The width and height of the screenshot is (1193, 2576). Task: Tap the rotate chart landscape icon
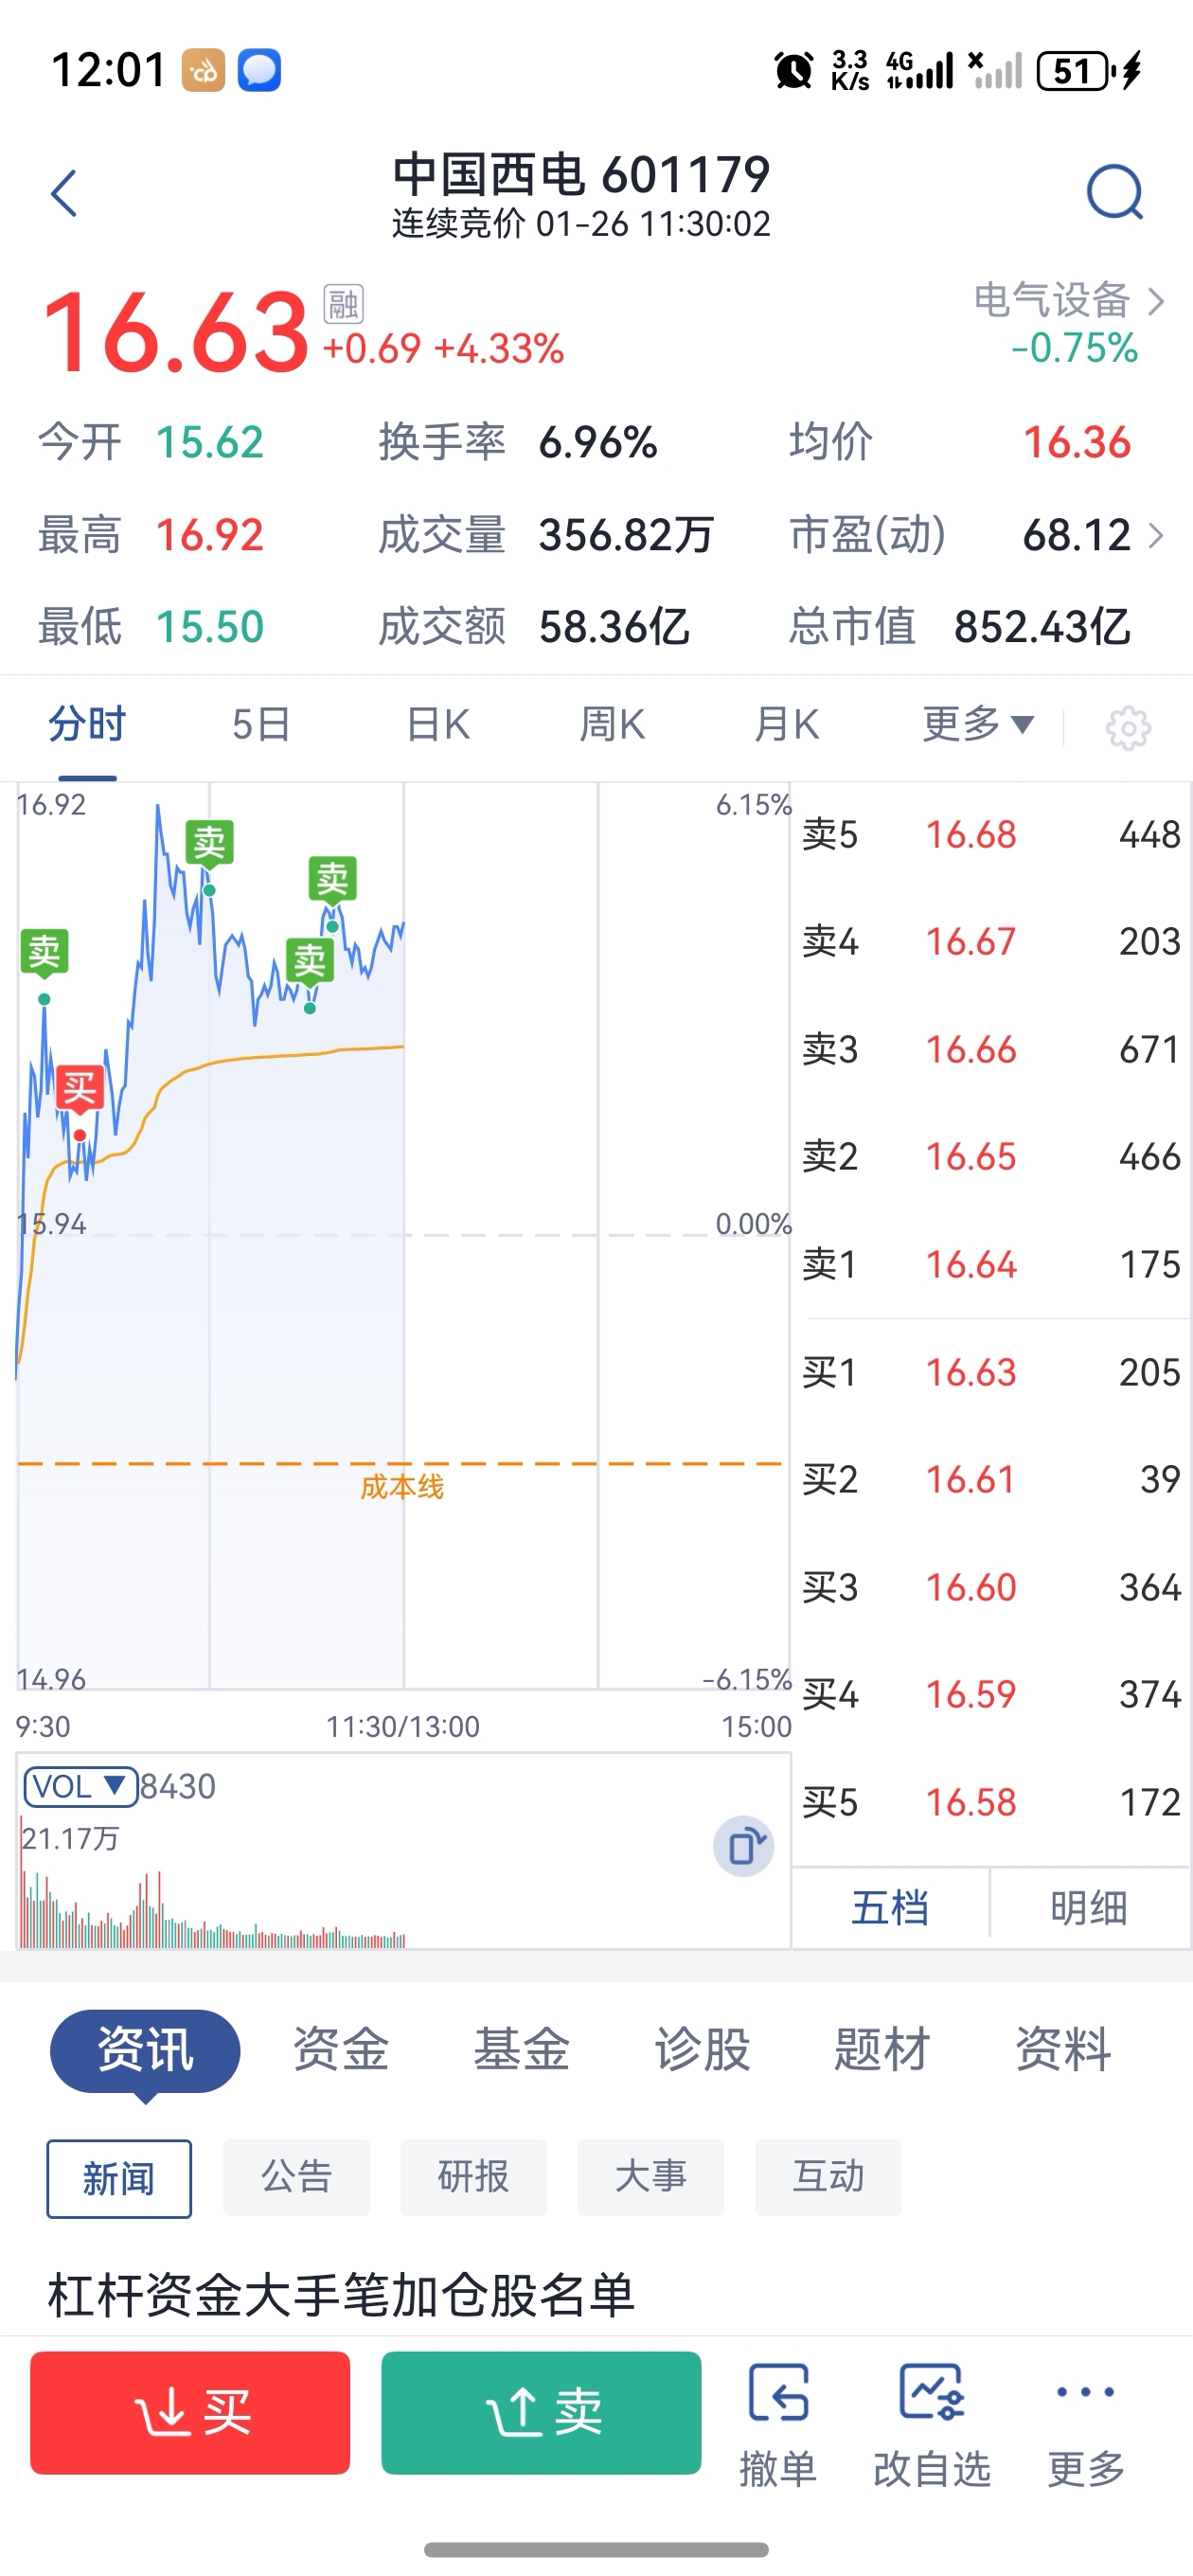point(744,1846)
